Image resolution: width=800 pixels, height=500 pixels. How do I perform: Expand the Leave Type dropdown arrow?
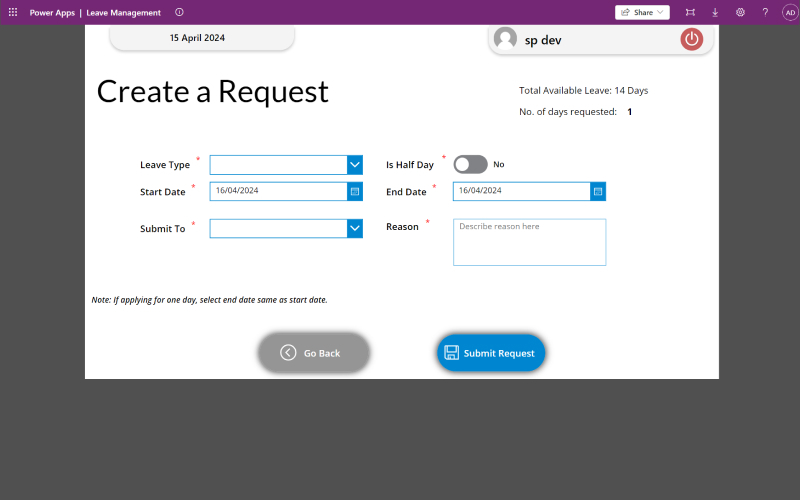pos(355,165)
